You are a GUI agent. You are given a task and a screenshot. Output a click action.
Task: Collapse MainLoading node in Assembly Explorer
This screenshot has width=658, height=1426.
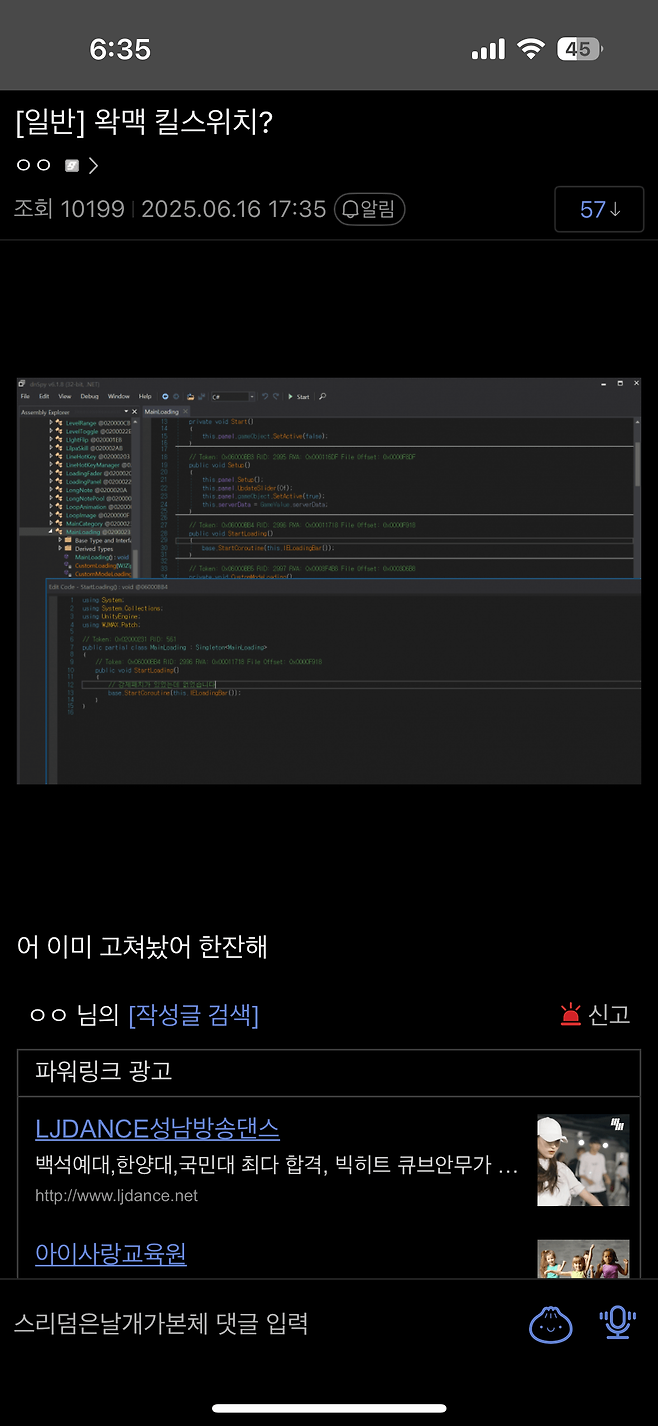coord(50,531)
